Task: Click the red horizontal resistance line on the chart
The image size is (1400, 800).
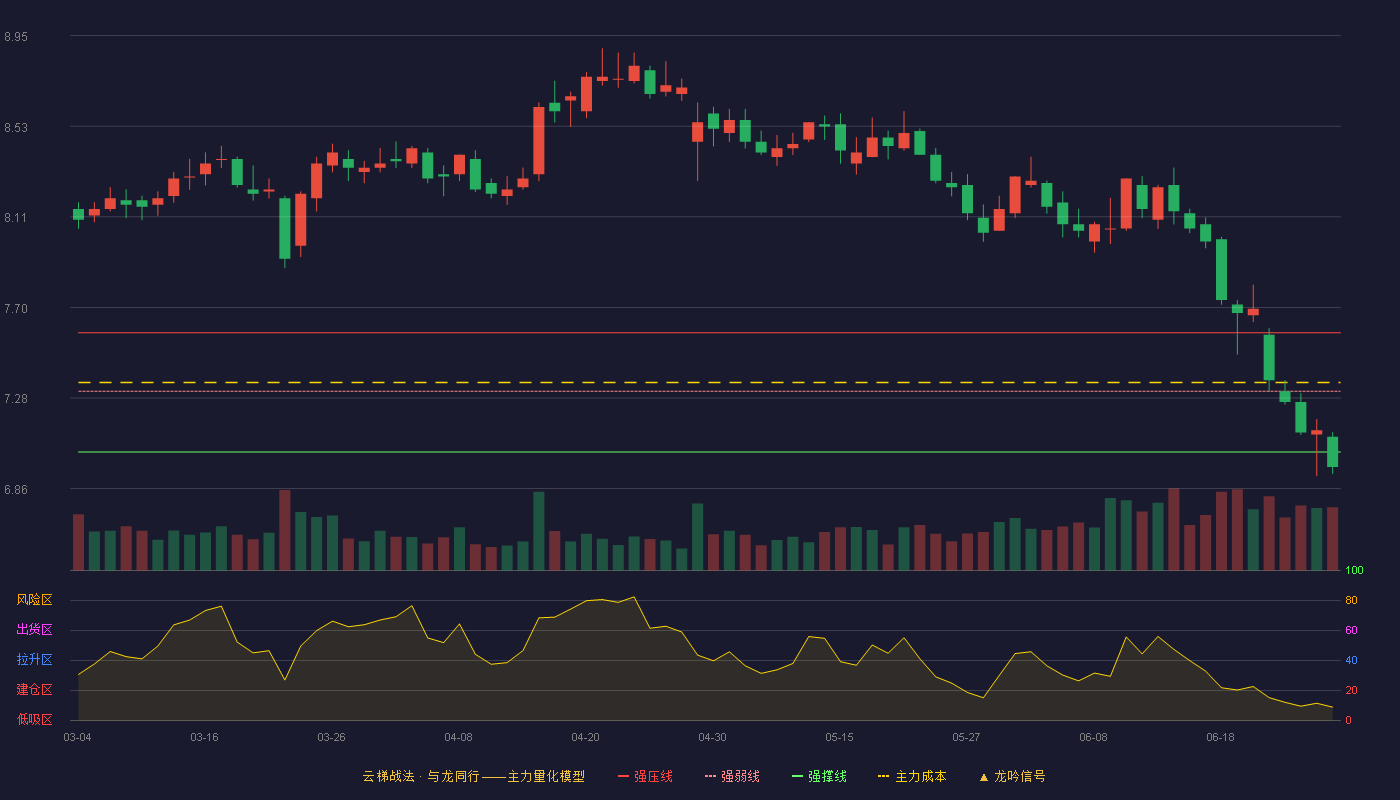Action: pyautogui.click(x=709, y=332)
